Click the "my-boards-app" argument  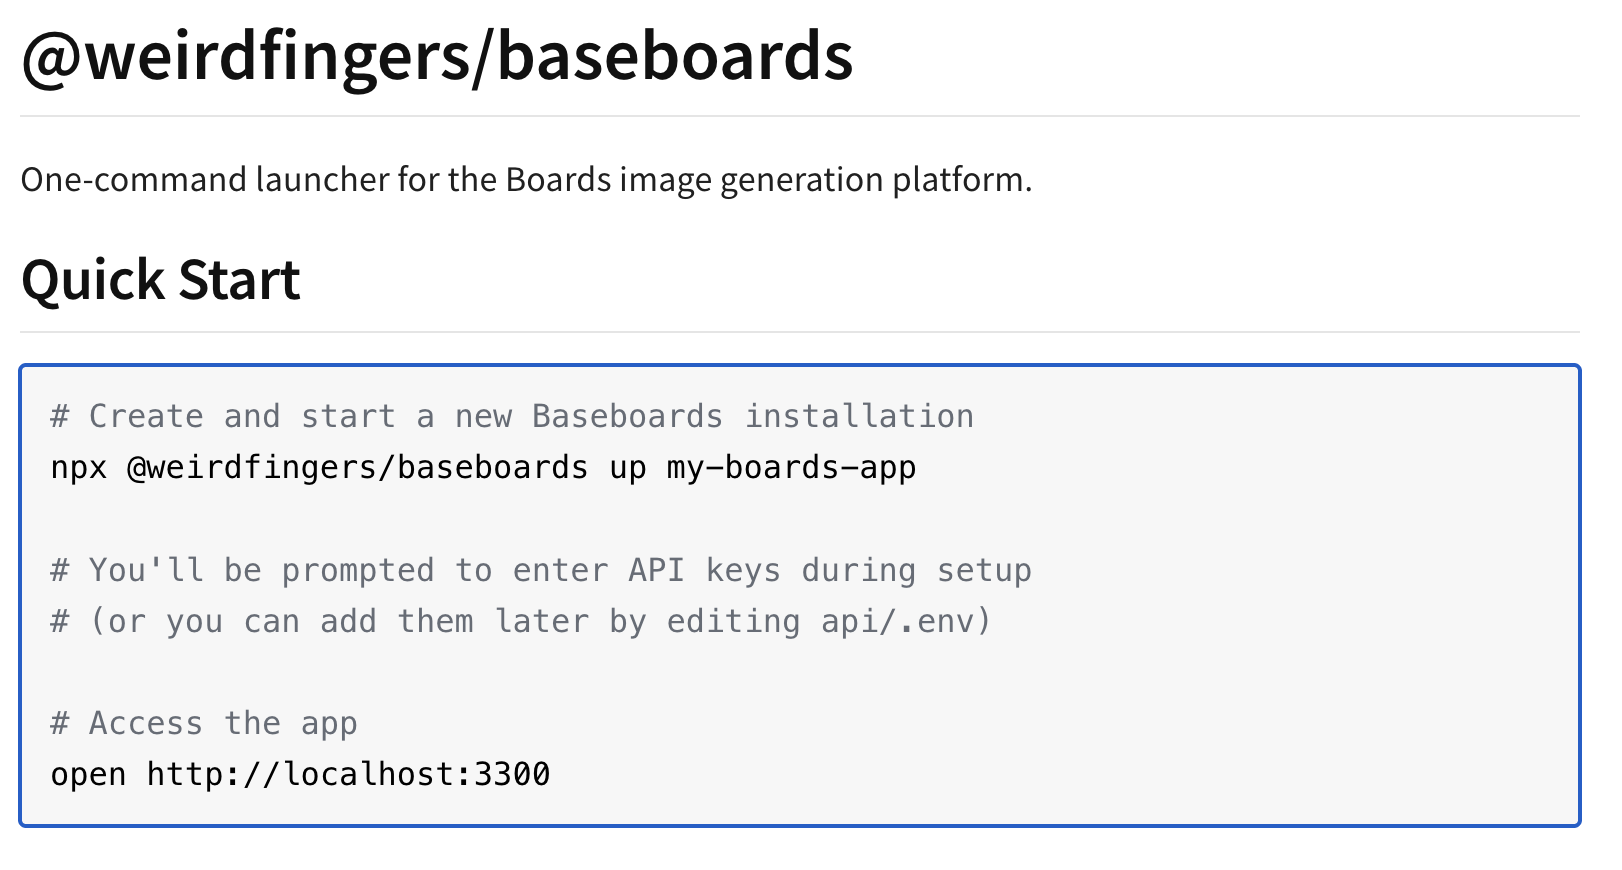[x=791, y=468]
